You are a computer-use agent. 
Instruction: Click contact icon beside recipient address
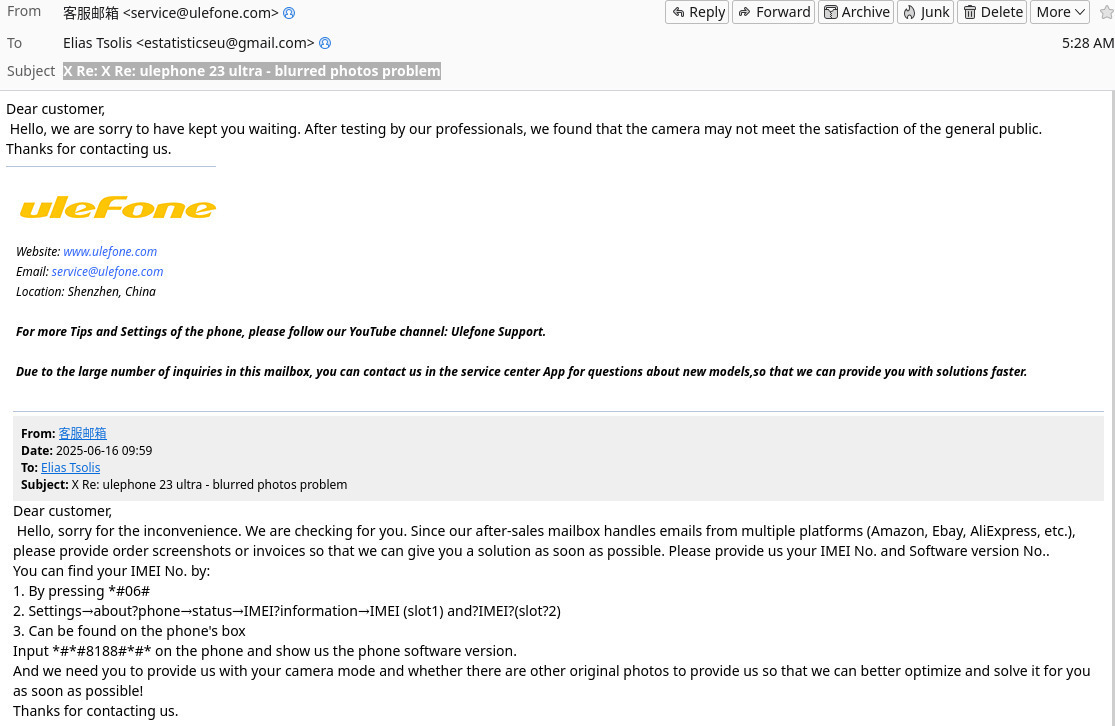325,43
